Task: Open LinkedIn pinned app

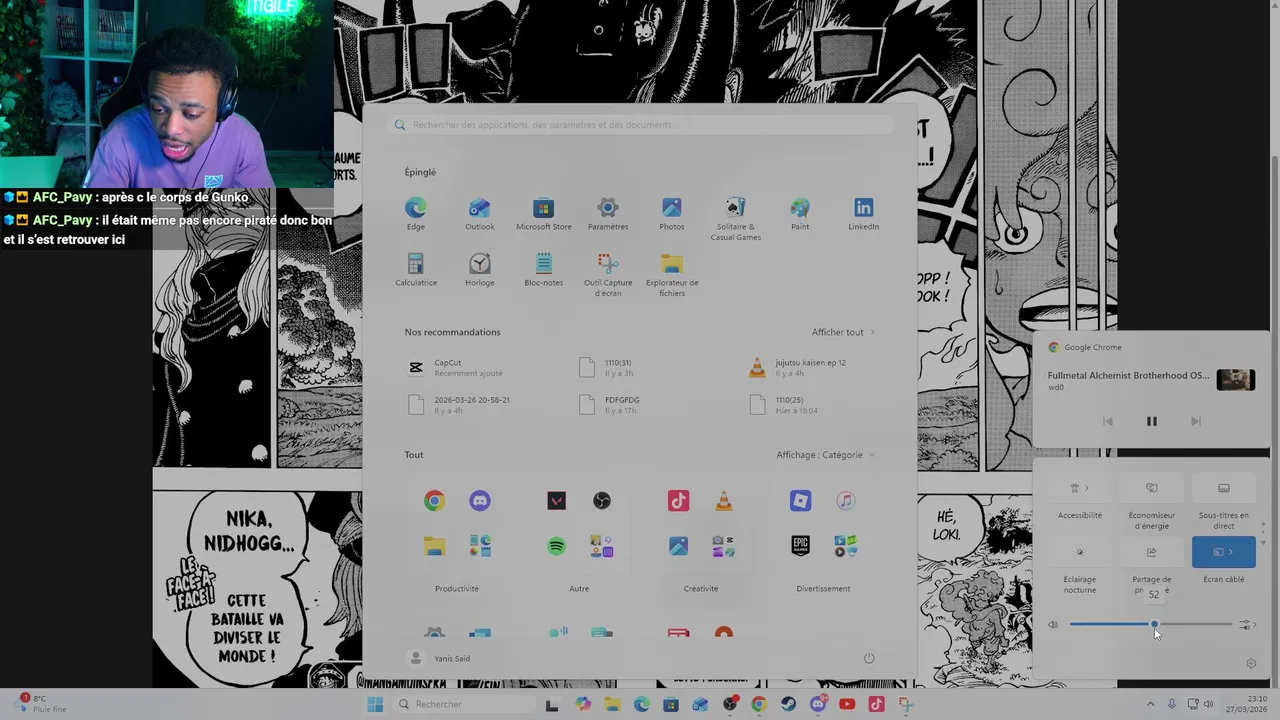Action: tap(864, 213)
